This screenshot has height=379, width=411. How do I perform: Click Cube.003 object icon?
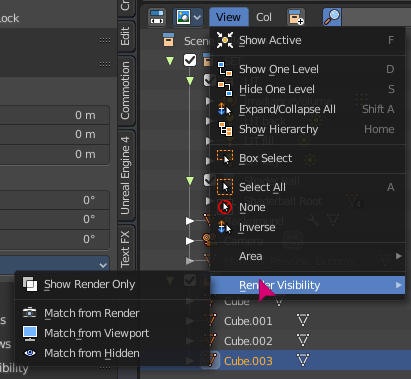pos(211,360)
